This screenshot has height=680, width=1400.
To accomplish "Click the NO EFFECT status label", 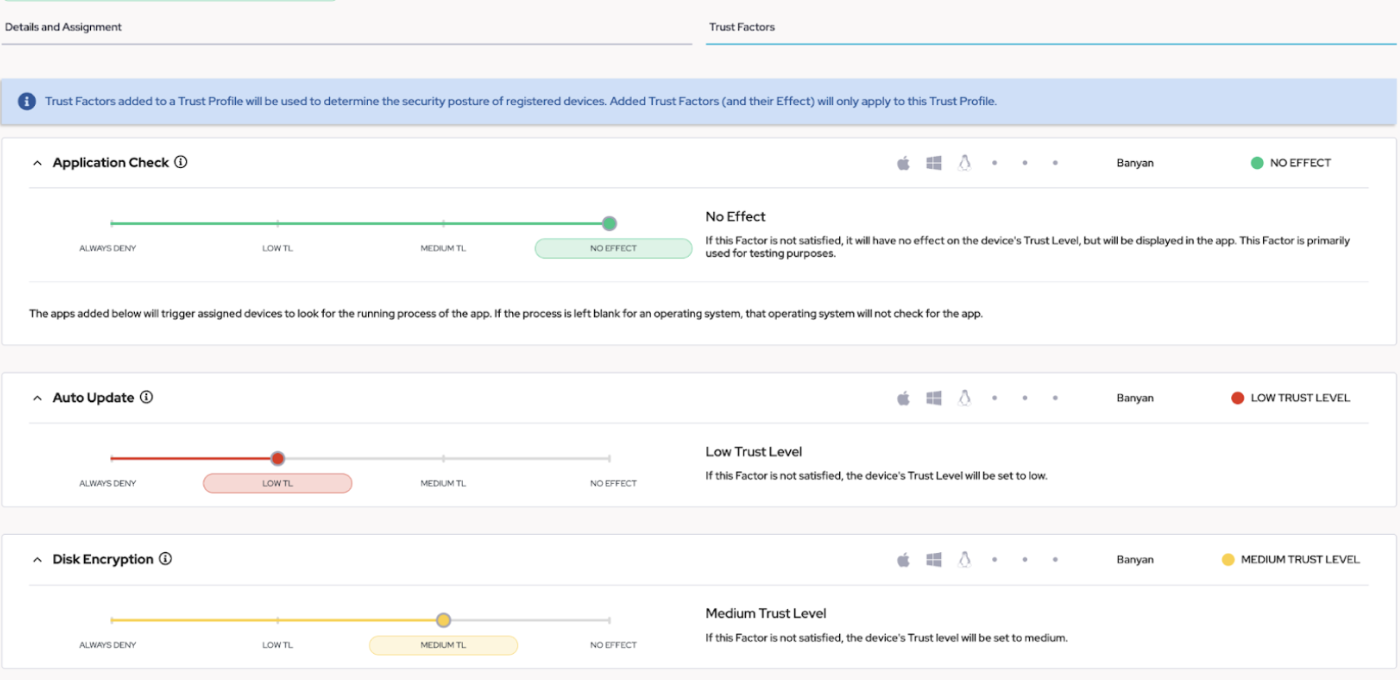I will click(x=1300, y=163).
